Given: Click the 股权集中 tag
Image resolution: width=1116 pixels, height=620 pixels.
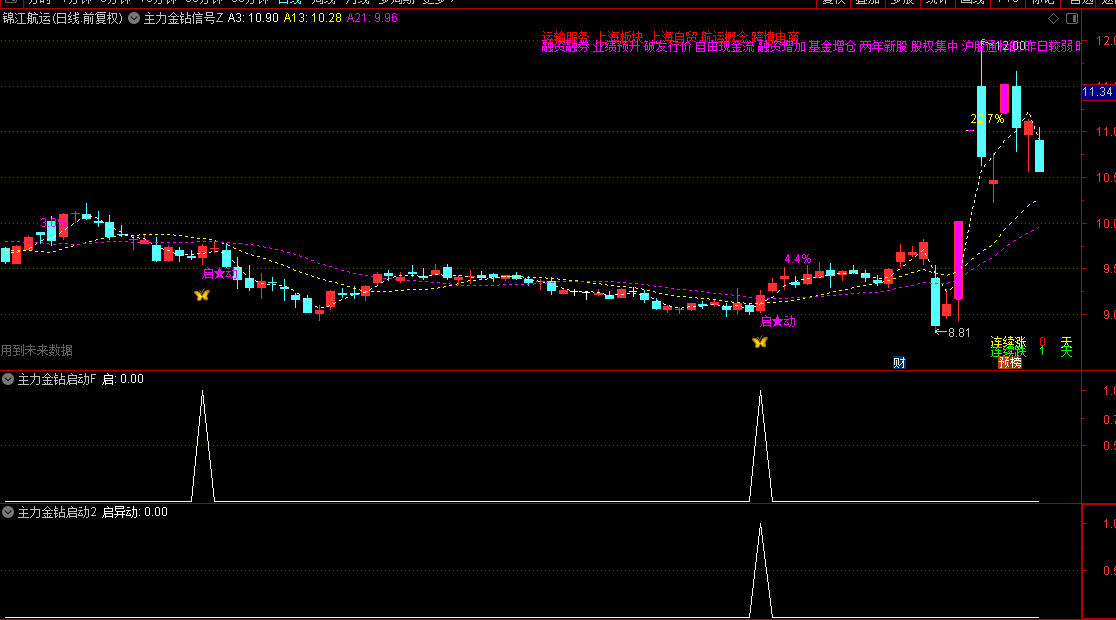Looking at the screenshot, I should click(x=935, y=47).
